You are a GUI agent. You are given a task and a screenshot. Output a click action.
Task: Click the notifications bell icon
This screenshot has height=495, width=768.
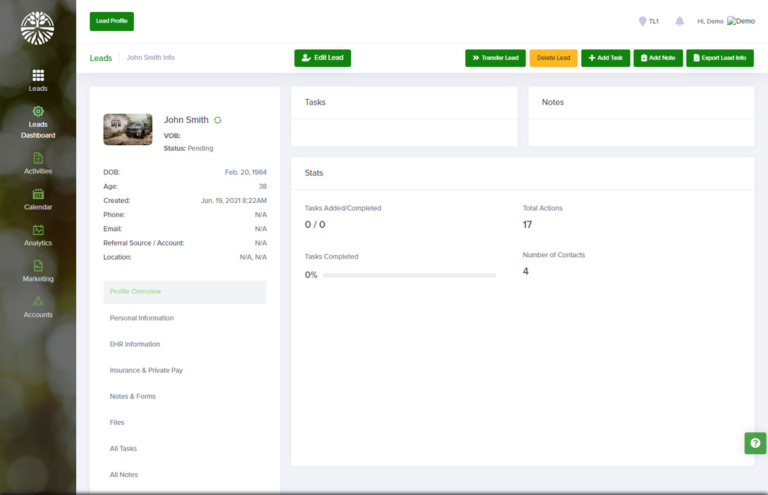click(680, 21)
